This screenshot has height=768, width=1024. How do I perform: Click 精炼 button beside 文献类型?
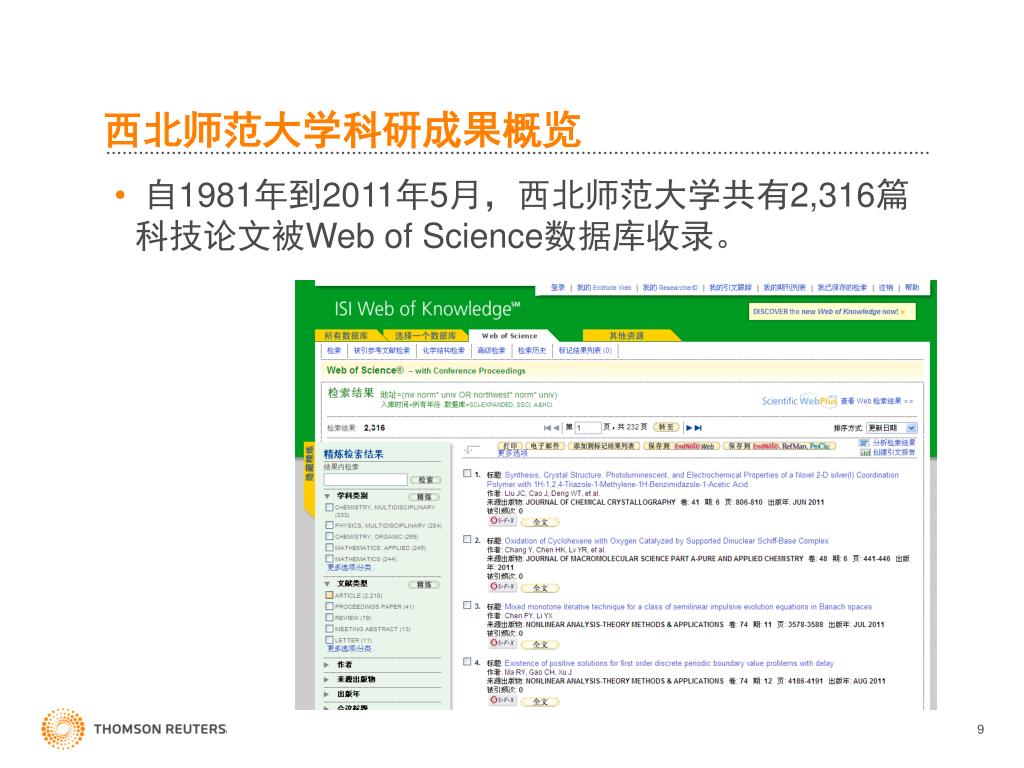pyautogui.click(x=424, y=584)
